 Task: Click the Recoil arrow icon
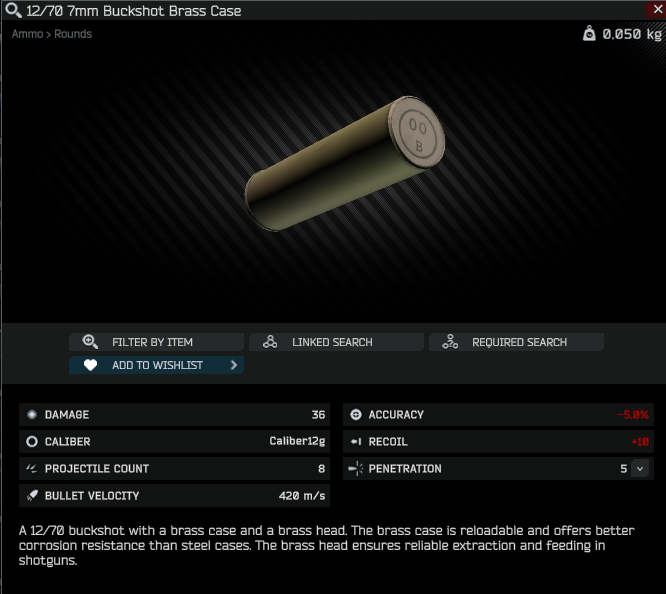pos(356,441)
